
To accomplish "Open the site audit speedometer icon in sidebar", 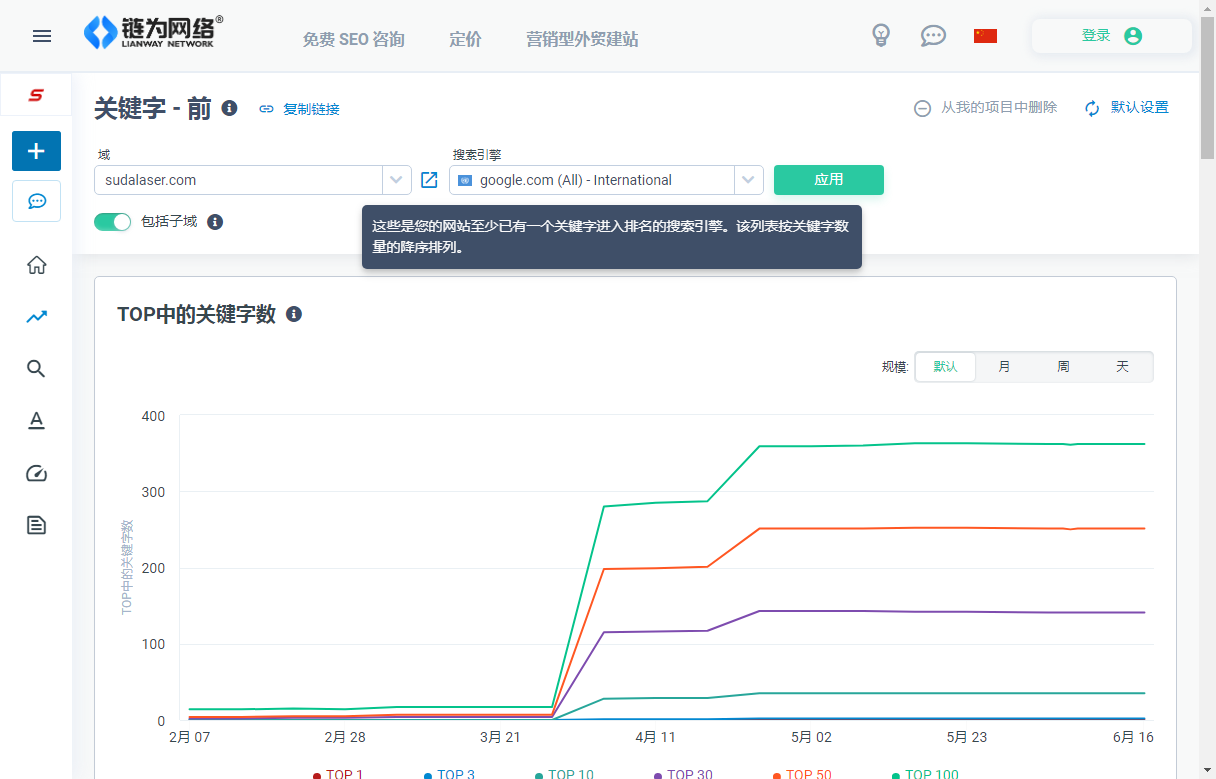I will tap(36, 473).
